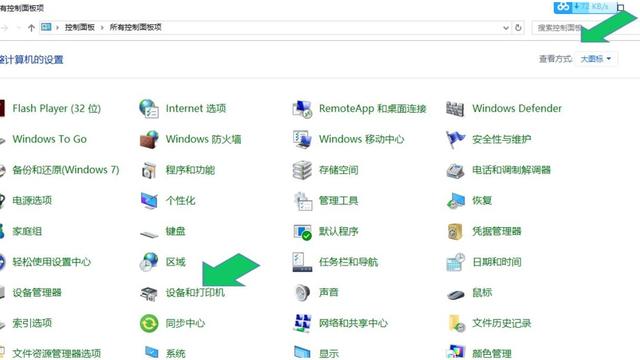Click the 恢复 icon
This screenshot has height=360, width=640.
[456, 201]
